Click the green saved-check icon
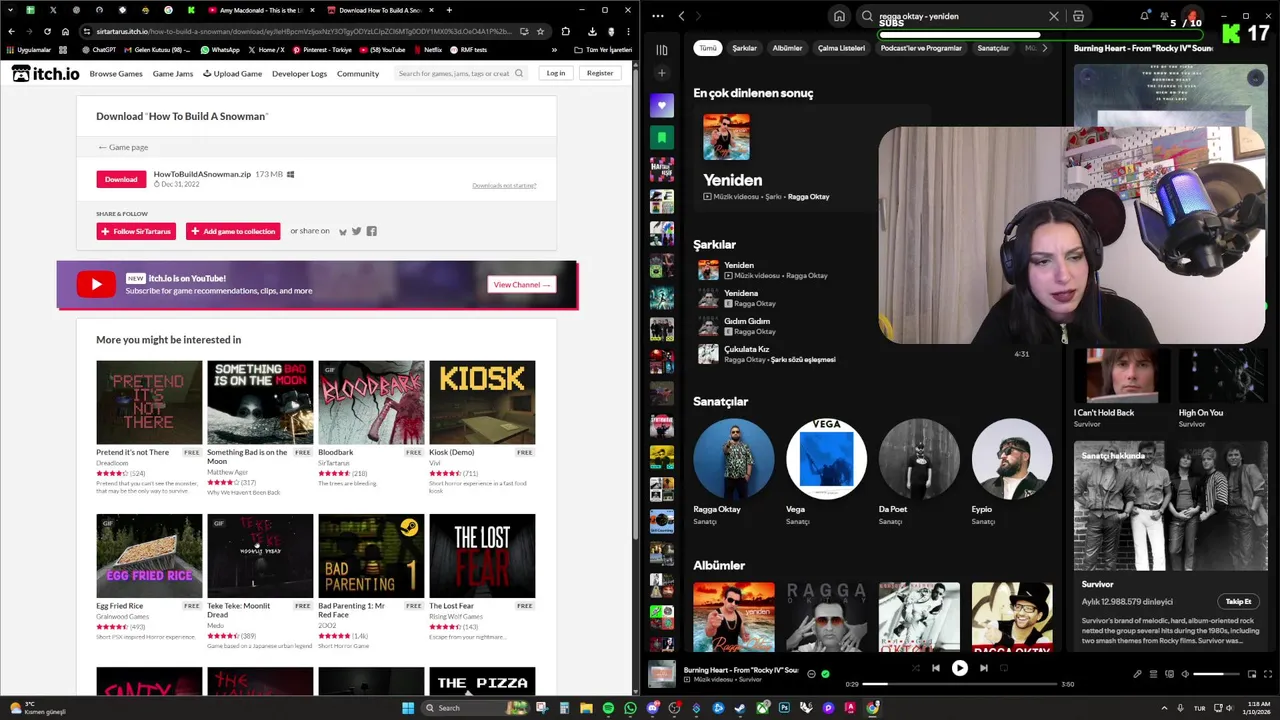This screenshot has width=1280, height=720. click(825, 674)
